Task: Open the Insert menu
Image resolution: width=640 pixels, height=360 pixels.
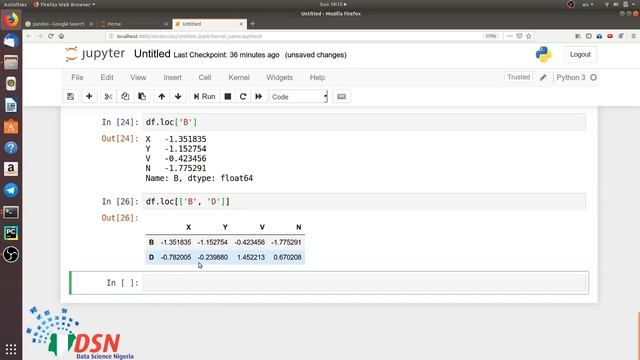Action: point(173,78)
